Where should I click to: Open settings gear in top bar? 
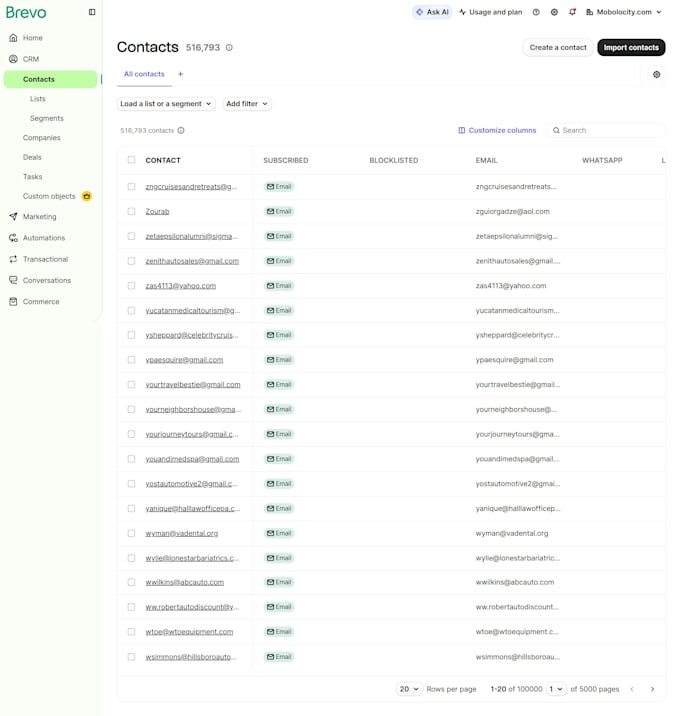tap(554, 12)
